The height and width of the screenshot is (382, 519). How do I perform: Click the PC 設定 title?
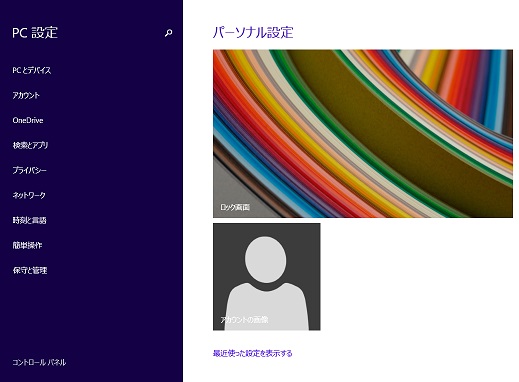click(x=35, y=33)
